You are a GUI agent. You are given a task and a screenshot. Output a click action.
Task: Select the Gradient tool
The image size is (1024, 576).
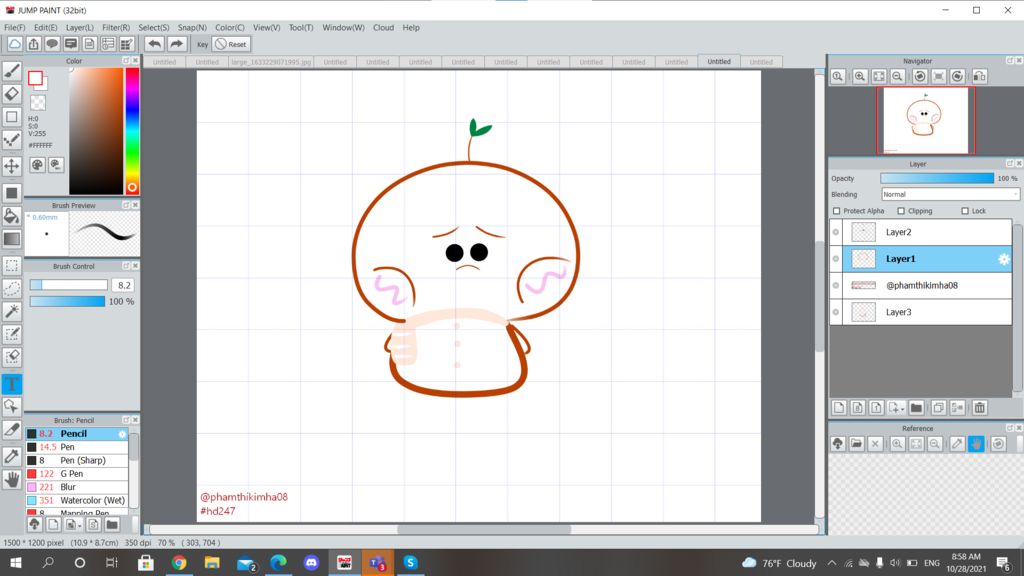[x=12, y=239]
